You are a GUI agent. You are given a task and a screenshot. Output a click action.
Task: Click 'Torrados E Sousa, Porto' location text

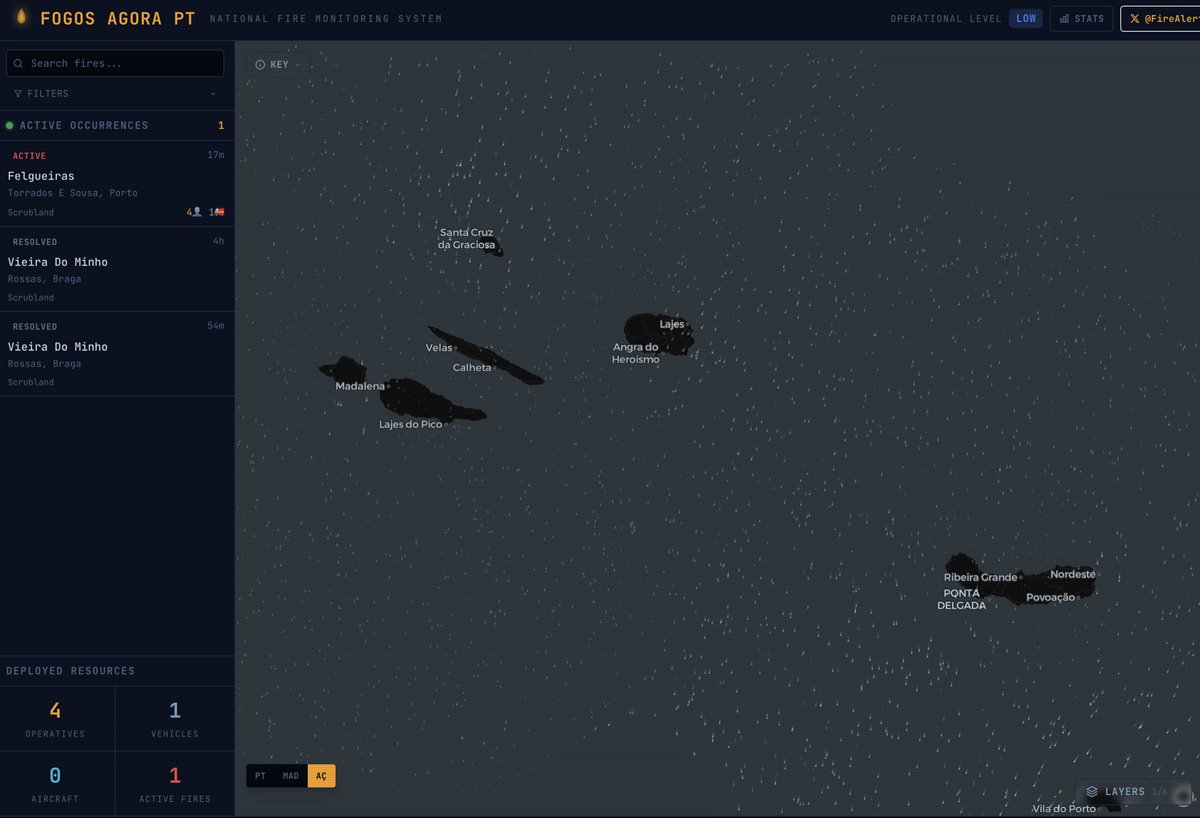coord(73,193)
